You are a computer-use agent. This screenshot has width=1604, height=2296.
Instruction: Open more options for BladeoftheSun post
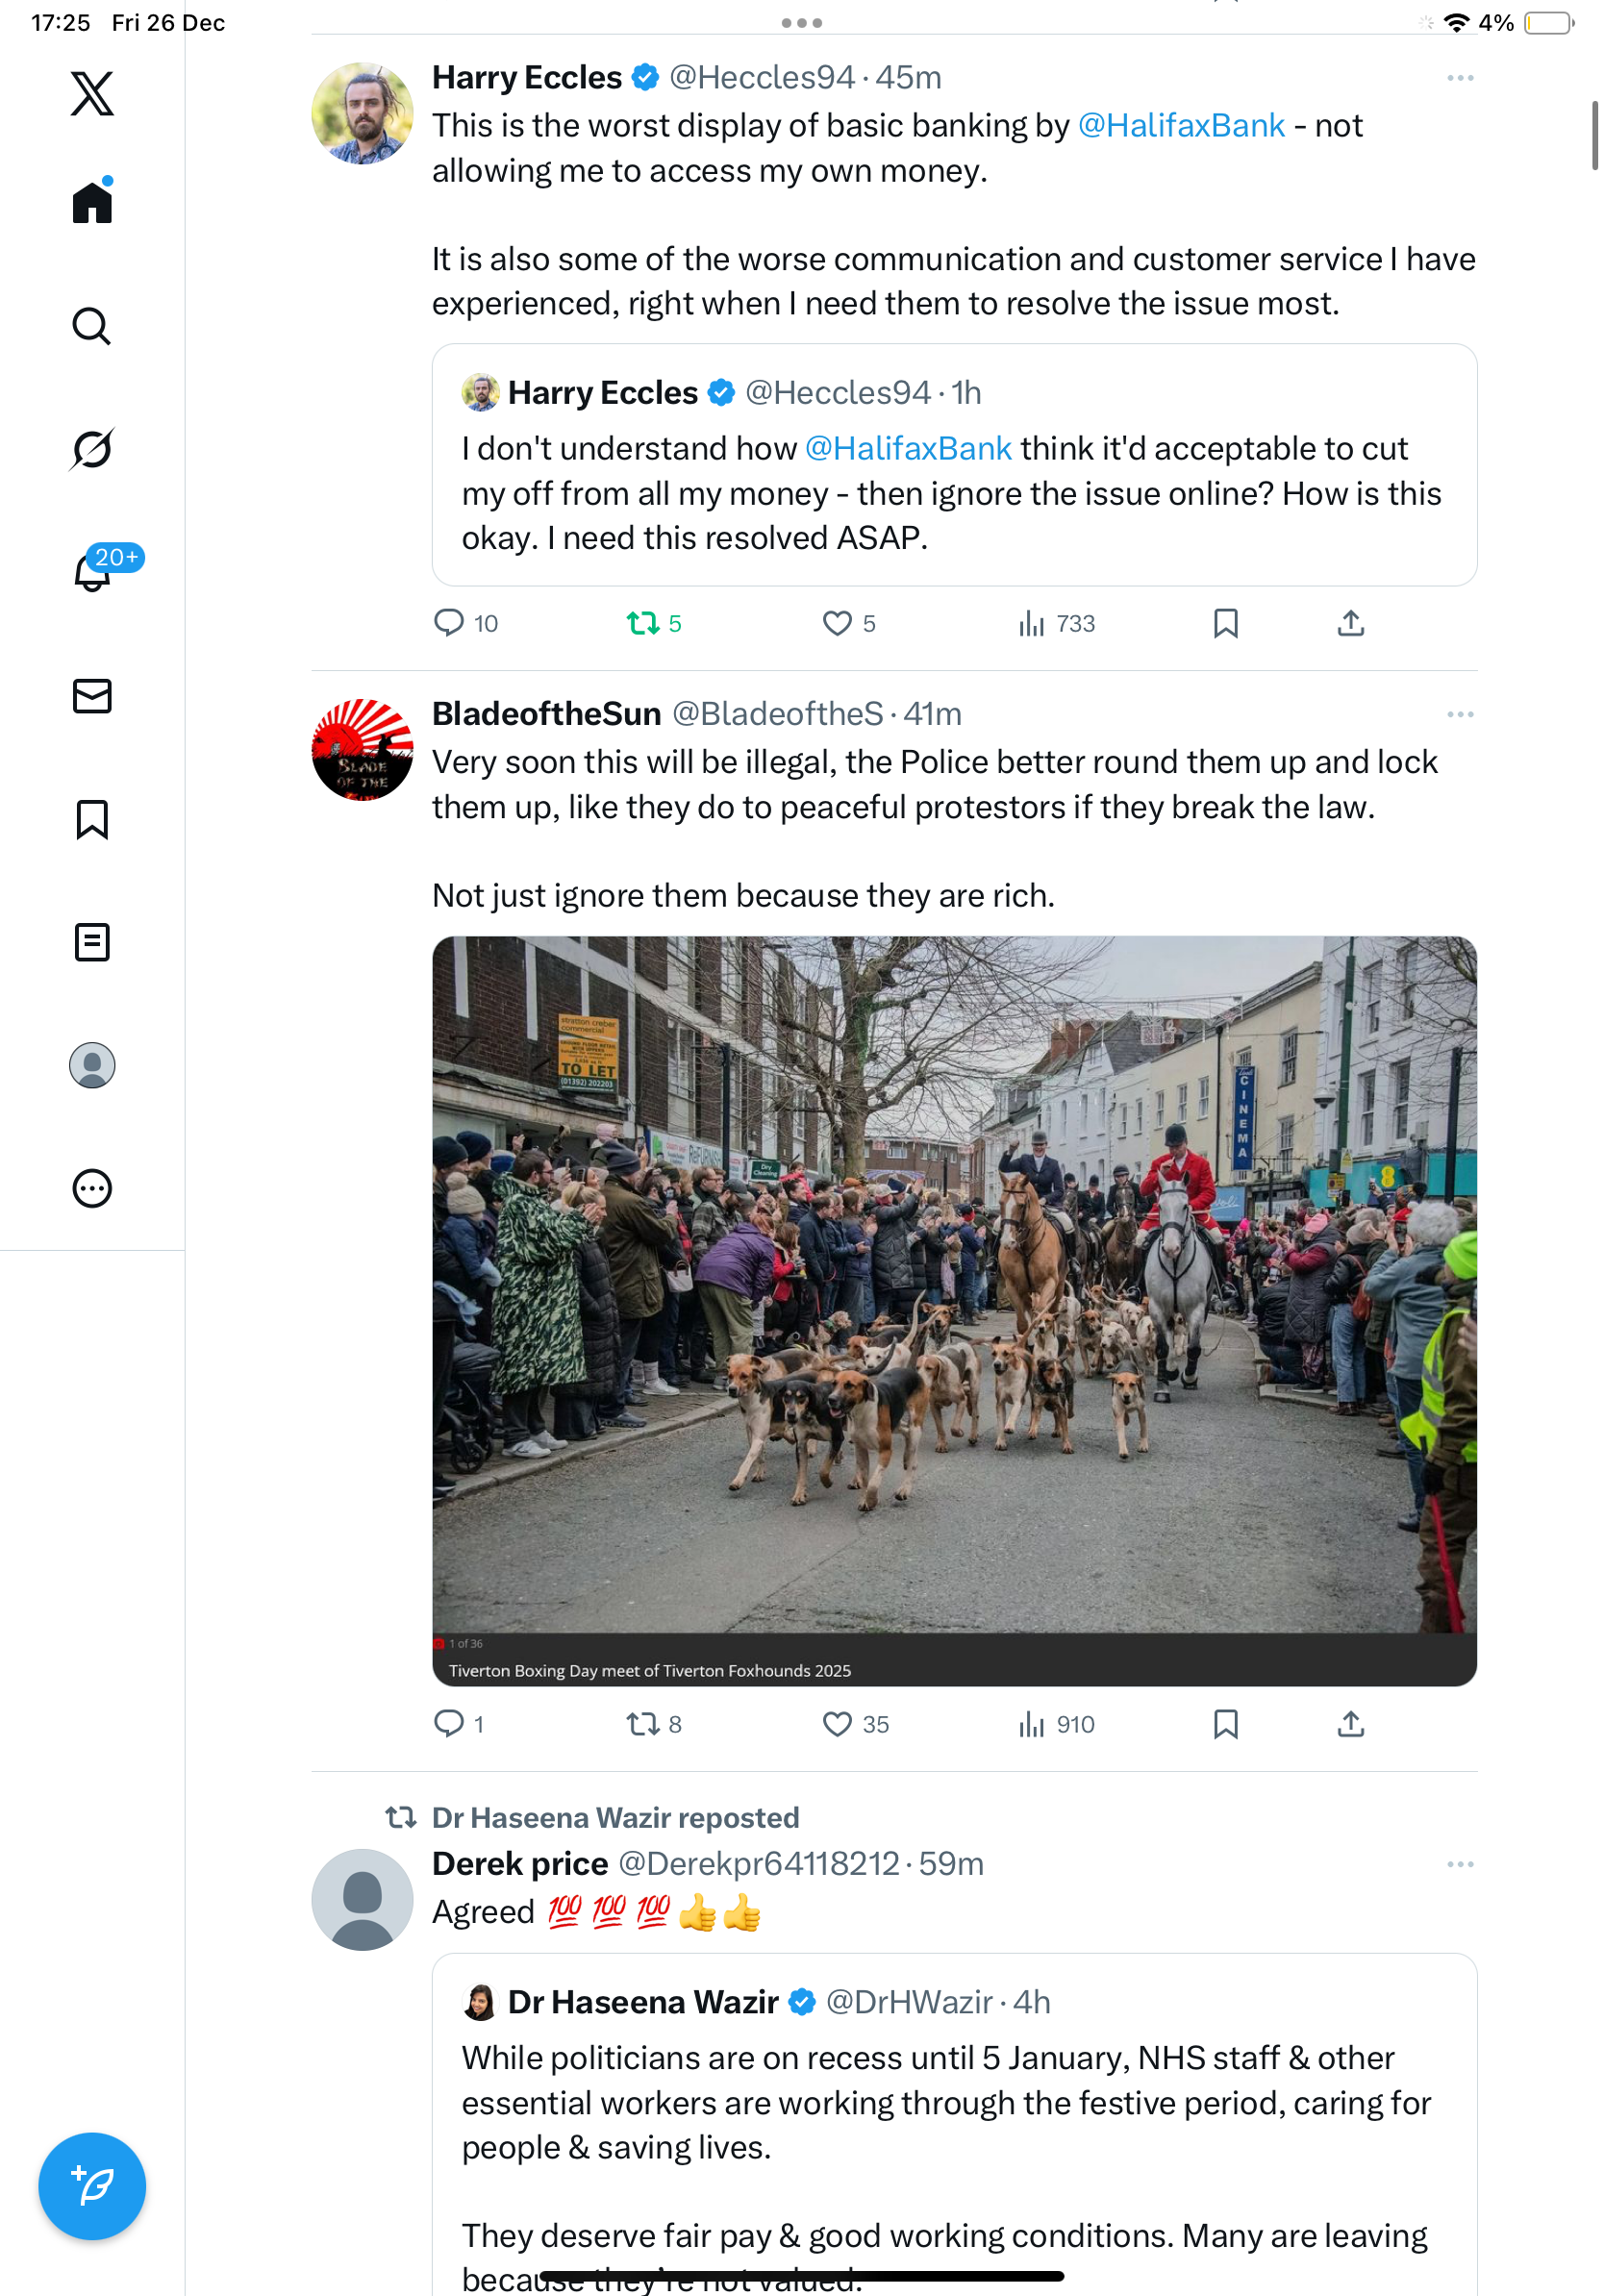[1459, 714]
